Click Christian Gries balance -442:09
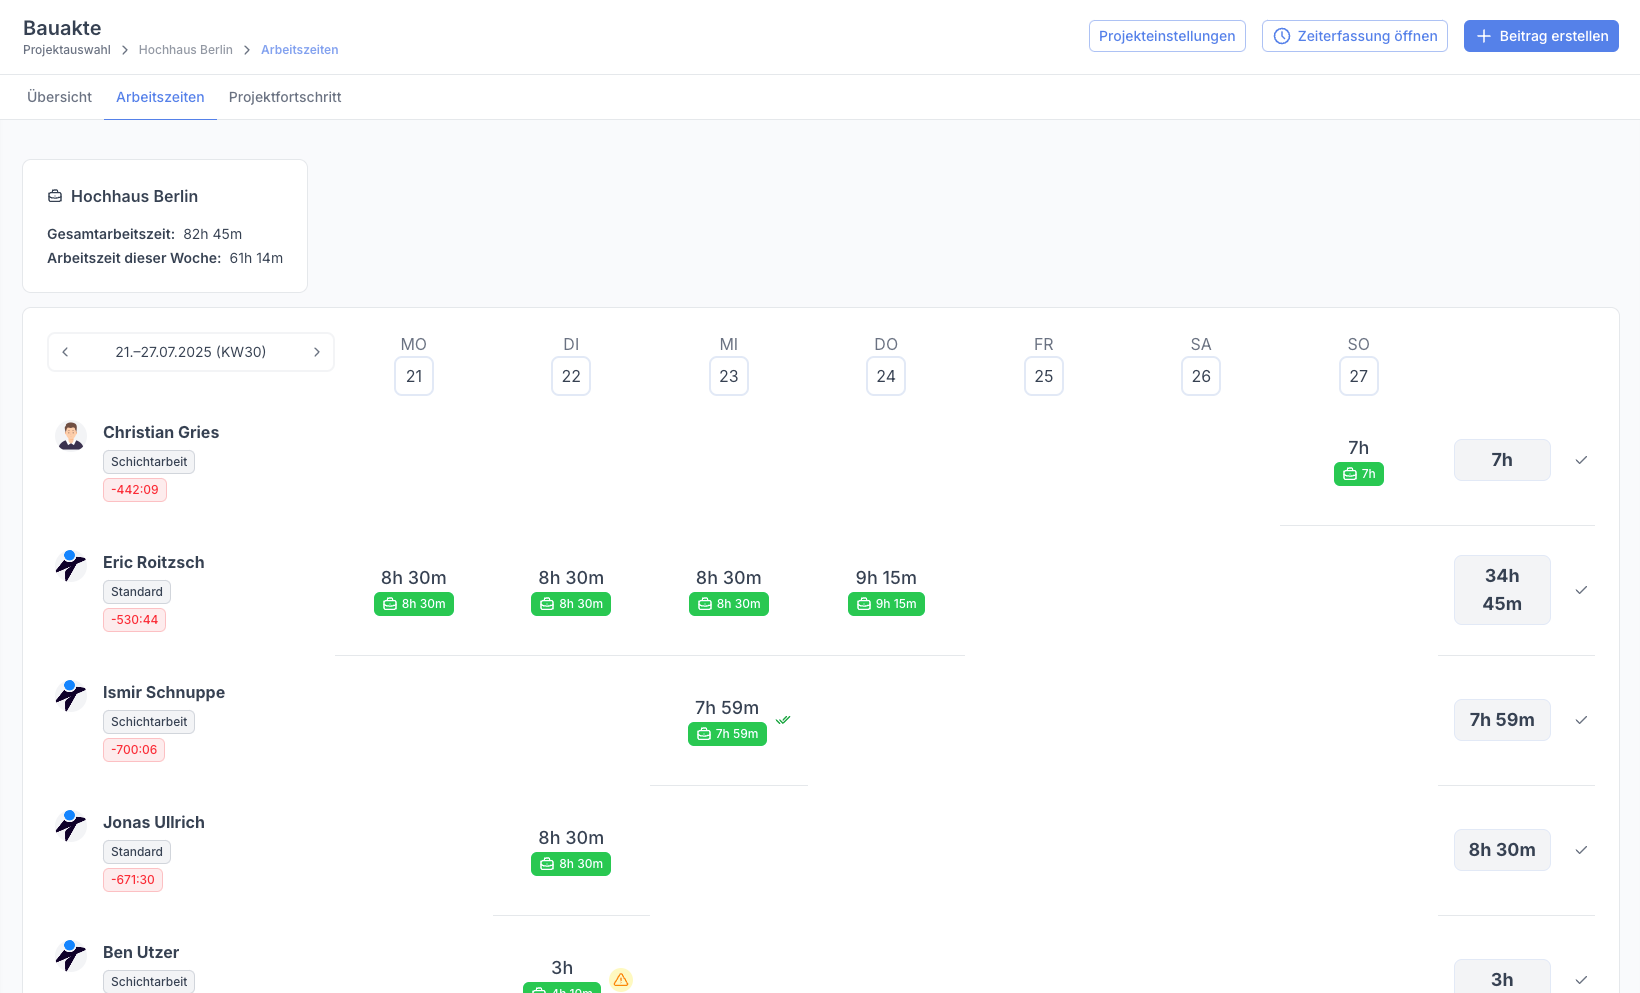The height and width of the screenshot is (993, 1640). click(135, 490)
